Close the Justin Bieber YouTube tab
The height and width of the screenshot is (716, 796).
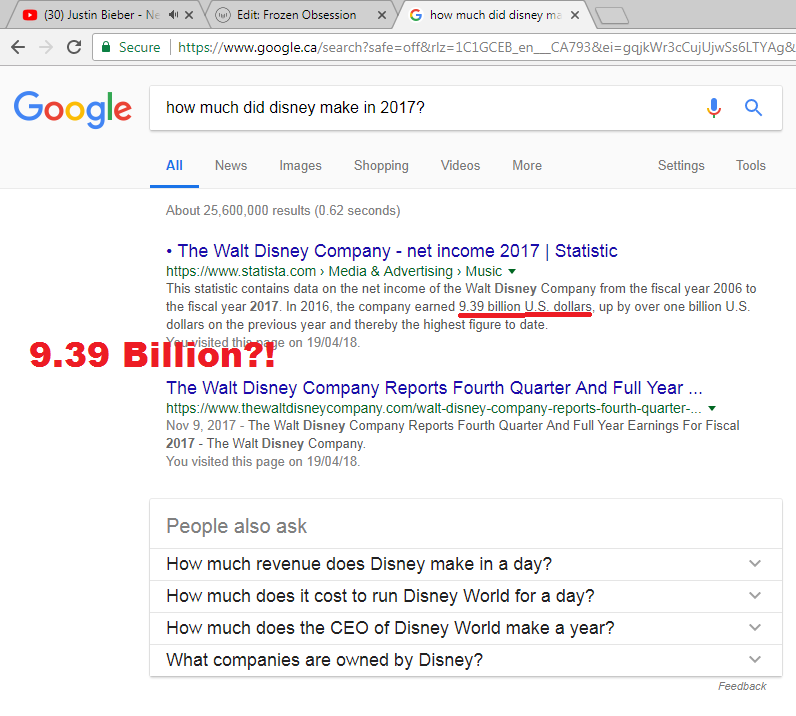[189, 15]
